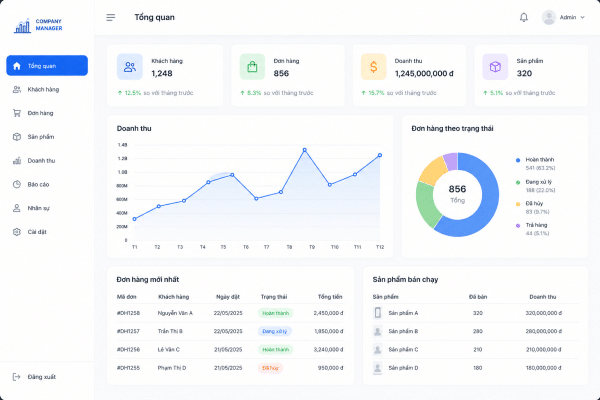Click 320,000,000 đ revenue cell
The height and width of the screenshot is (400, 600).
(x=543, y=313)
